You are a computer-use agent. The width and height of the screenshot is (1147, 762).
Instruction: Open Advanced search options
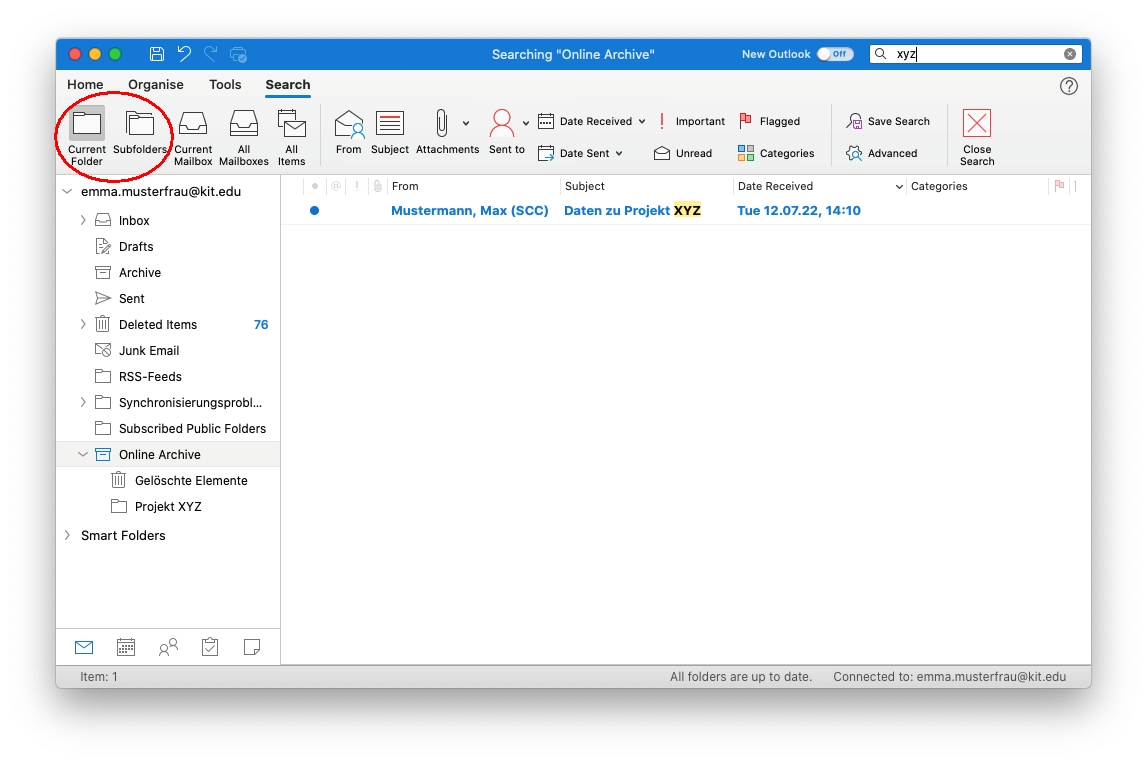point(881,153)
